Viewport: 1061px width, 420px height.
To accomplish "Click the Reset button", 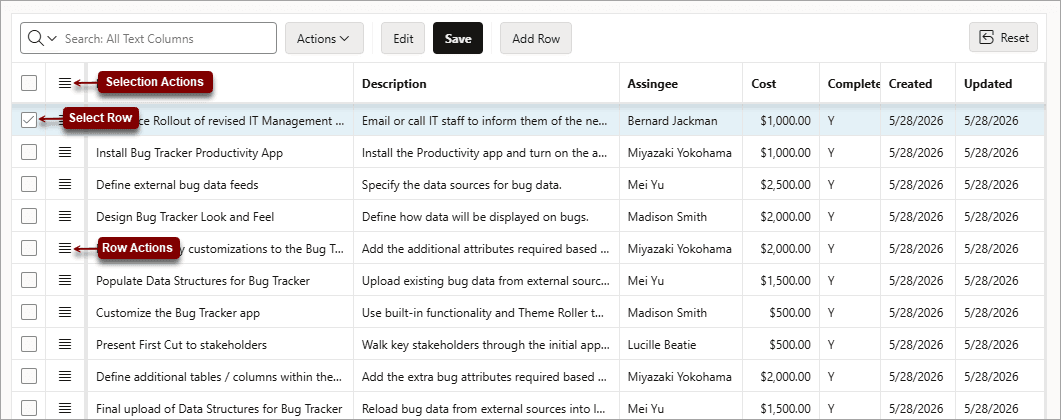I will coord(1003,38).
